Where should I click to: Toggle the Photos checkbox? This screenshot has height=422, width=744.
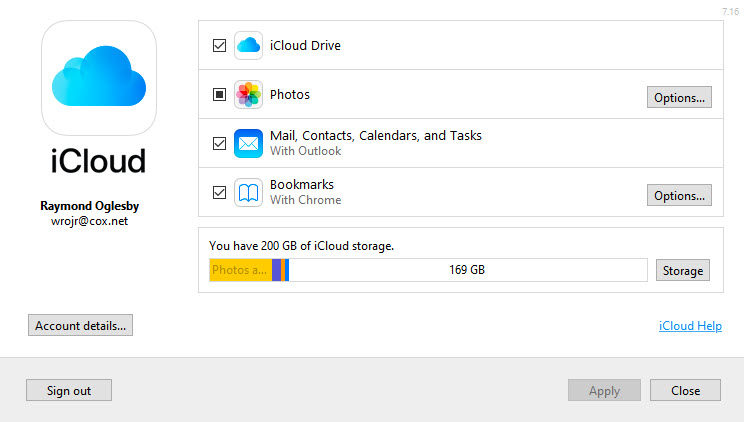[219, 94]
